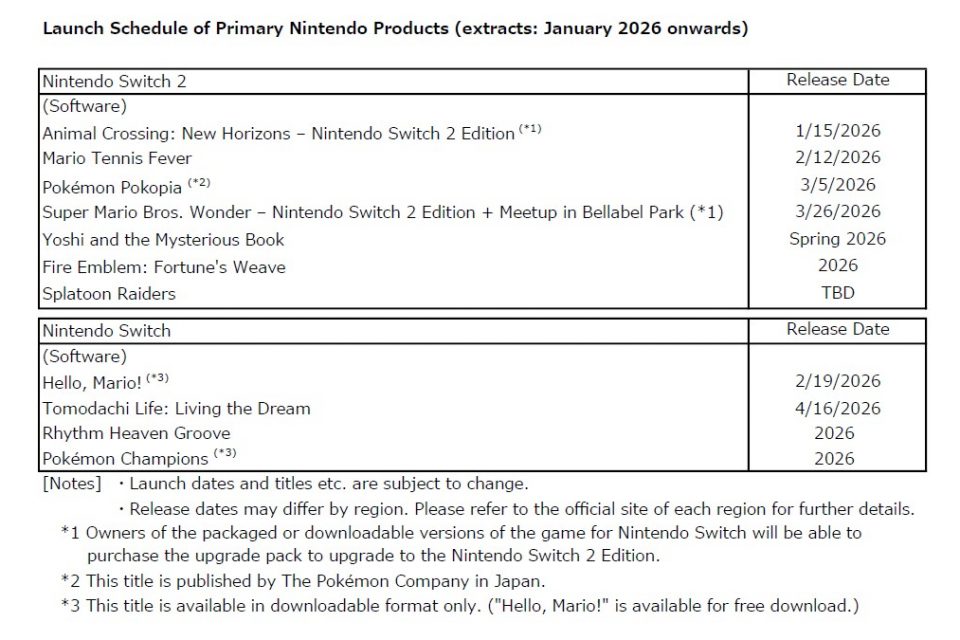
Task: Click Fire Emblem: Fortune's Weave entry
Action: click(163, 266)
